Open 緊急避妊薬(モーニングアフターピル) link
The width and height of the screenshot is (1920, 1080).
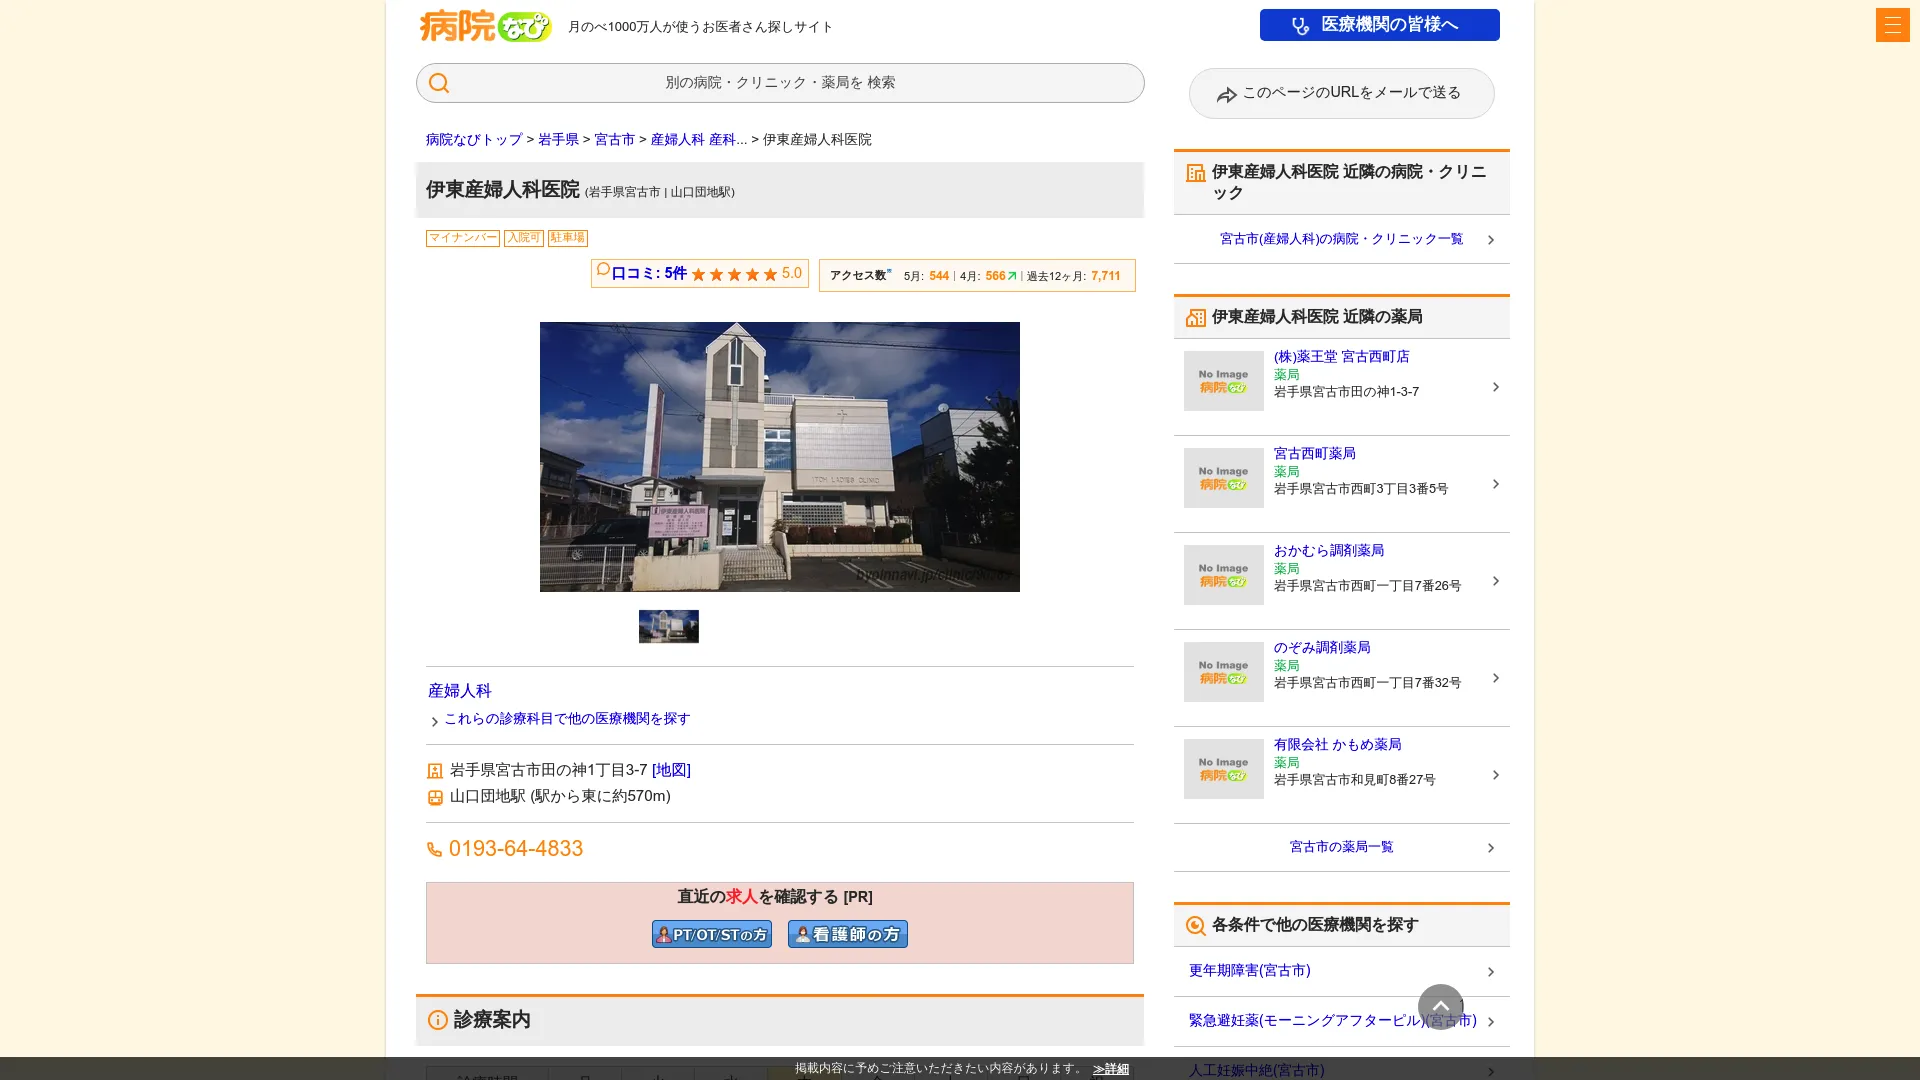pyautogui.click(x=1332, y=1021)
